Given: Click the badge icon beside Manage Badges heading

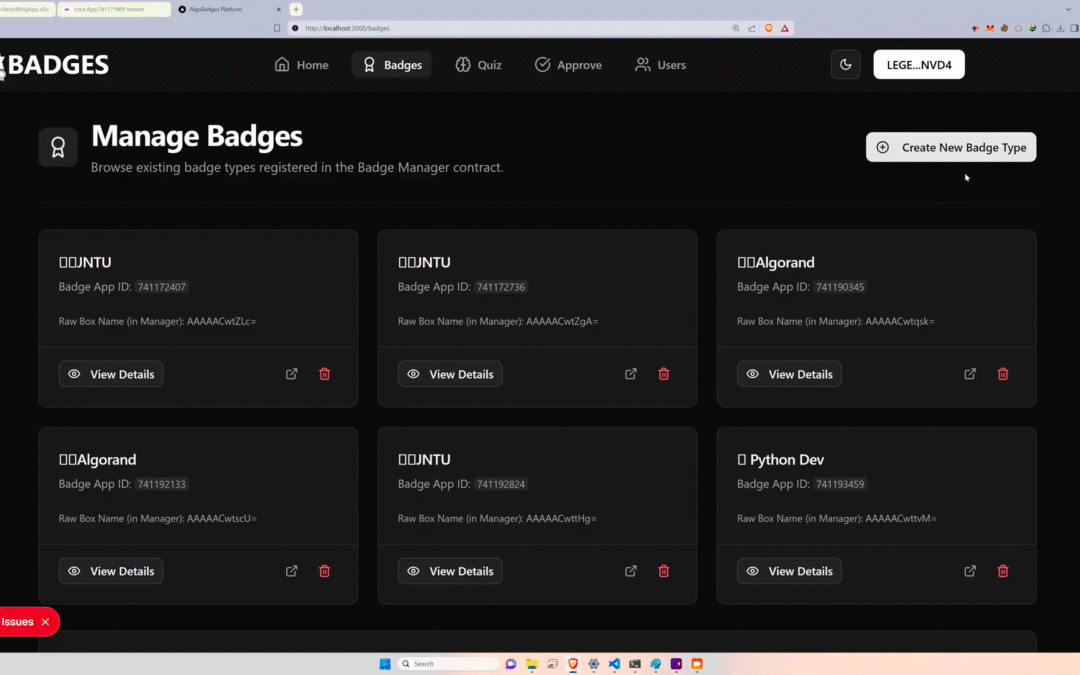Looking at the screenshot, I should (58, 146).
